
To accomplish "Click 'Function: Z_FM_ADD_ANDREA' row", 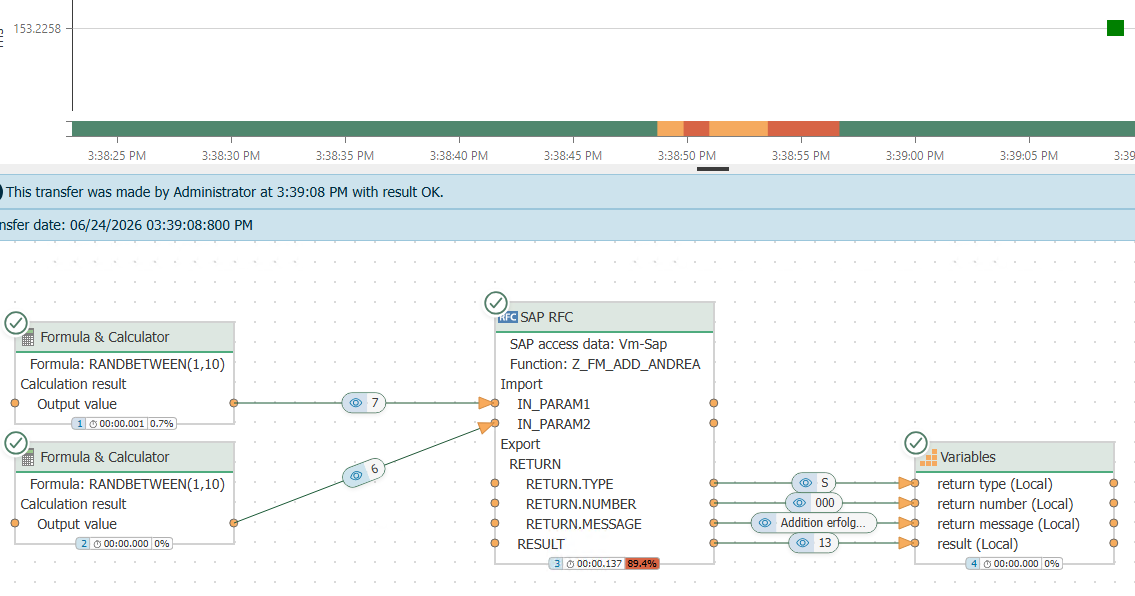I will click(x=605, y=364).
